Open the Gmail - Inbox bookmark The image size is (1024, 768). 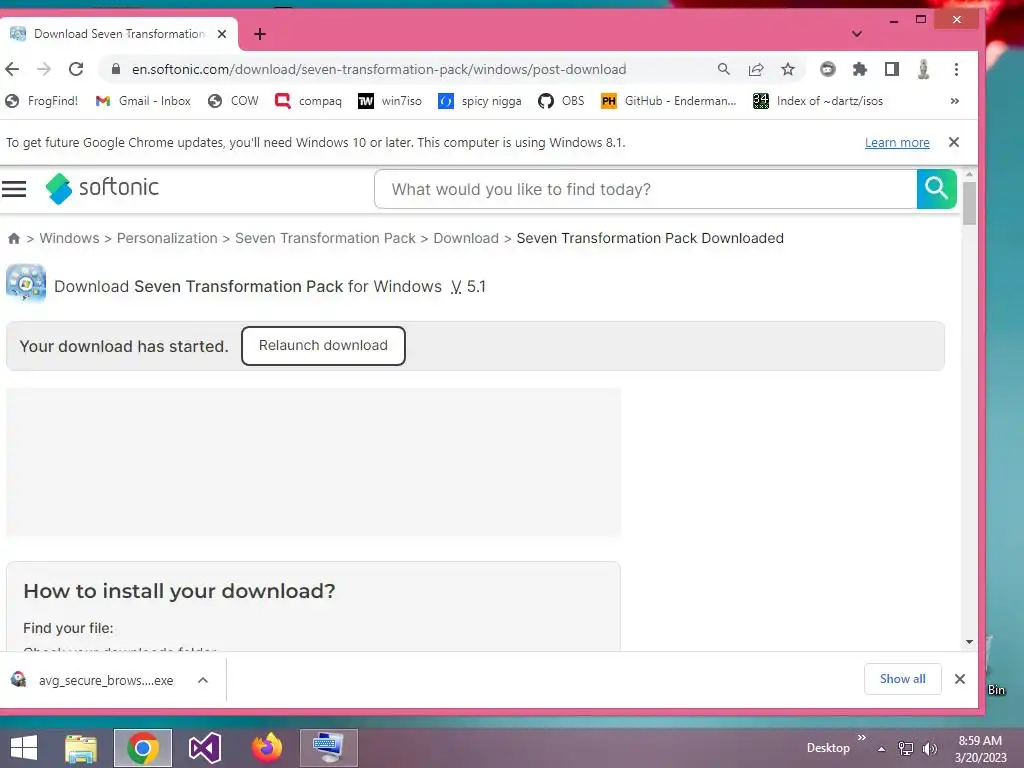click(x=143, y=101)
